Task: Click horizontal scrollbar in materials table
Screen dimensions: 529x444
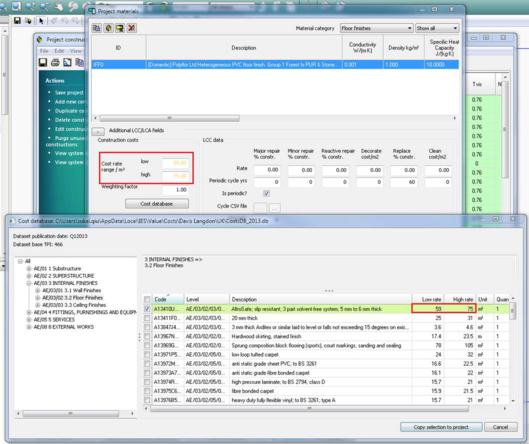Action: [170, 118]
